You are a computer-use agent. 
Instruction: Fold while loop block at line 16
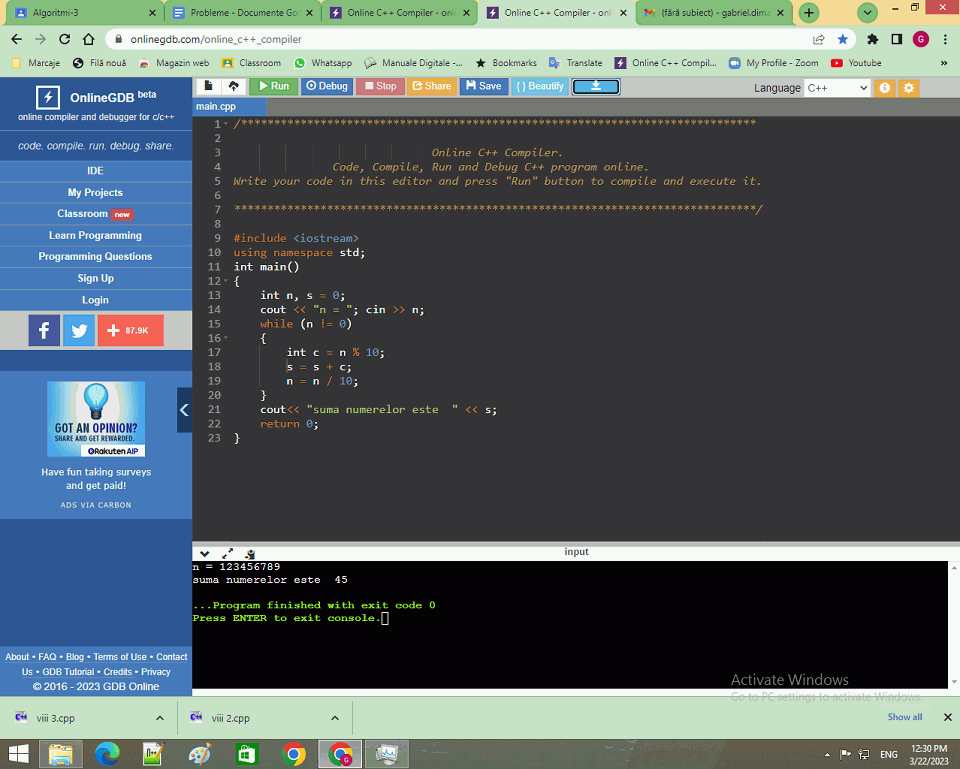tap(225, 339)
